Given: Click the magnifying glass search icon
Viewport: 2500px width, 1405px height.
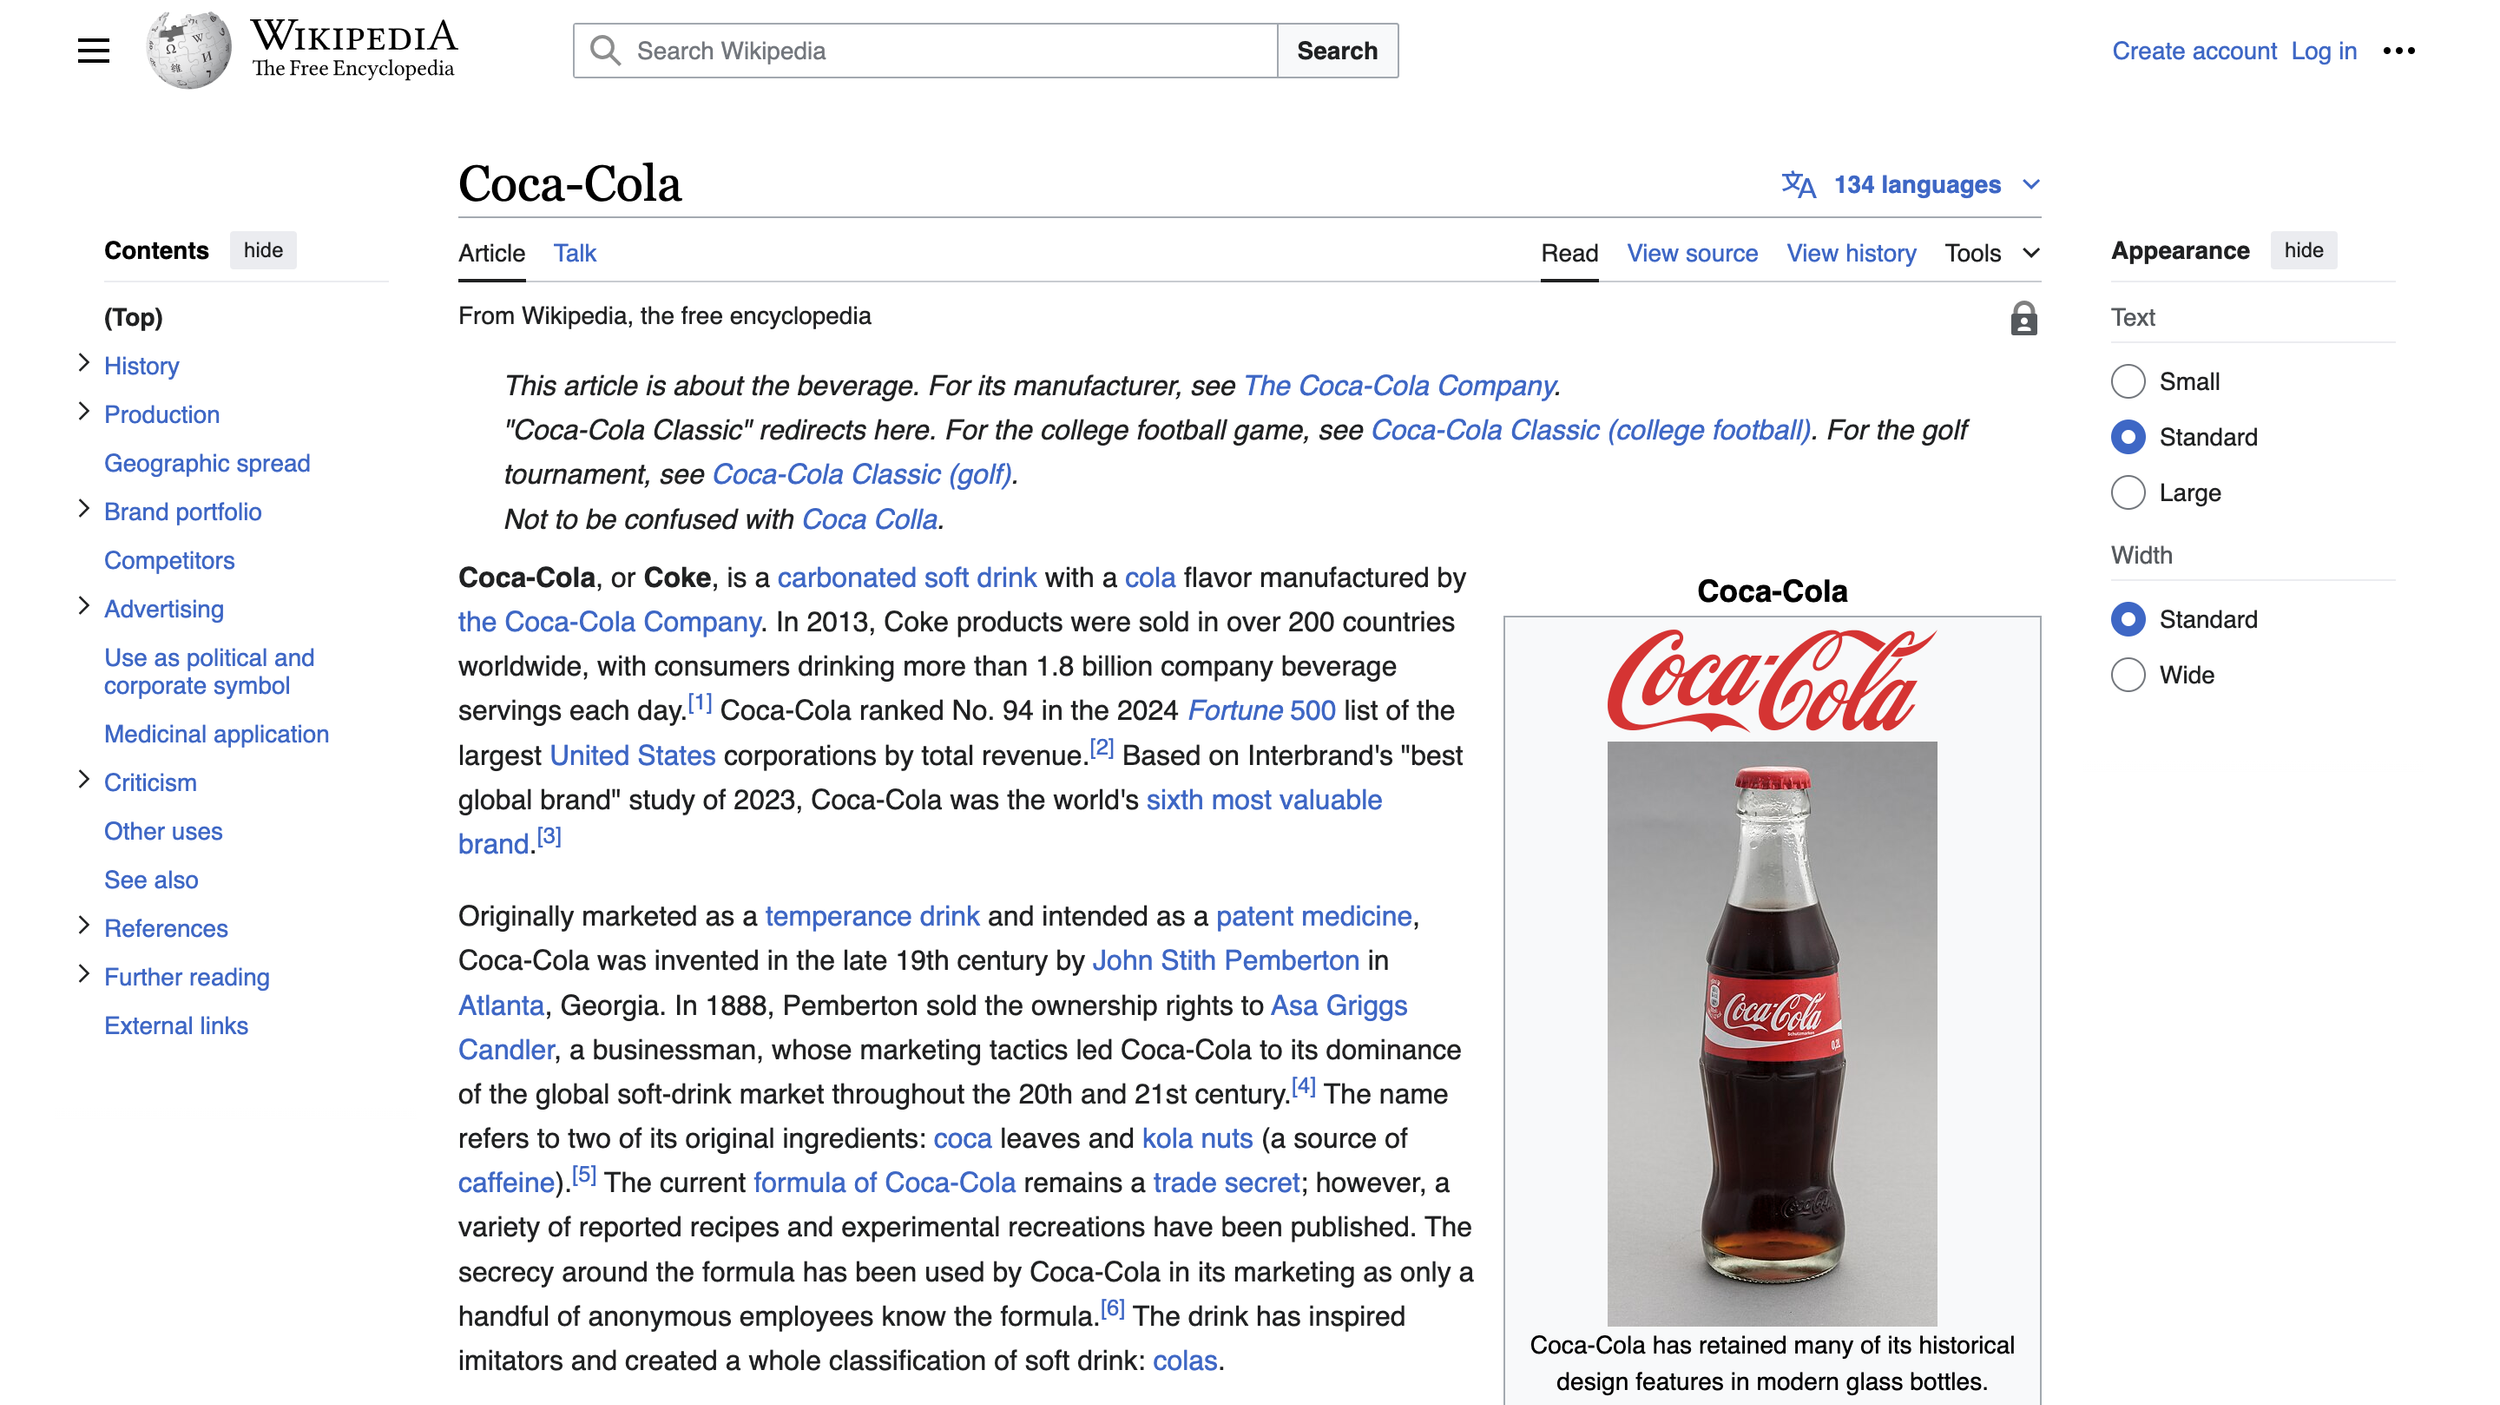Looking at the screenshot, I should point(605,50).
